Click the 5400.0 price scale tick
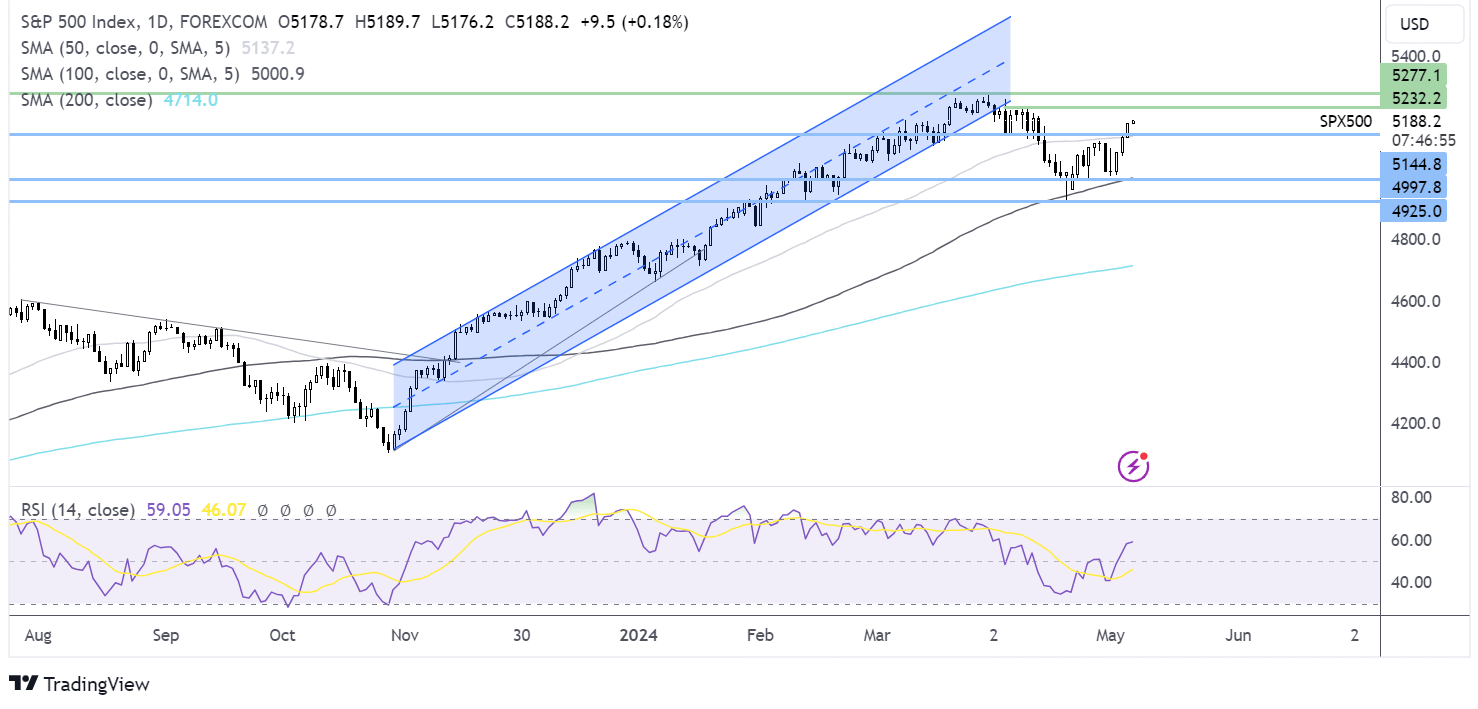This screenshot has height=709, width=1478. tap(1414, 56)
